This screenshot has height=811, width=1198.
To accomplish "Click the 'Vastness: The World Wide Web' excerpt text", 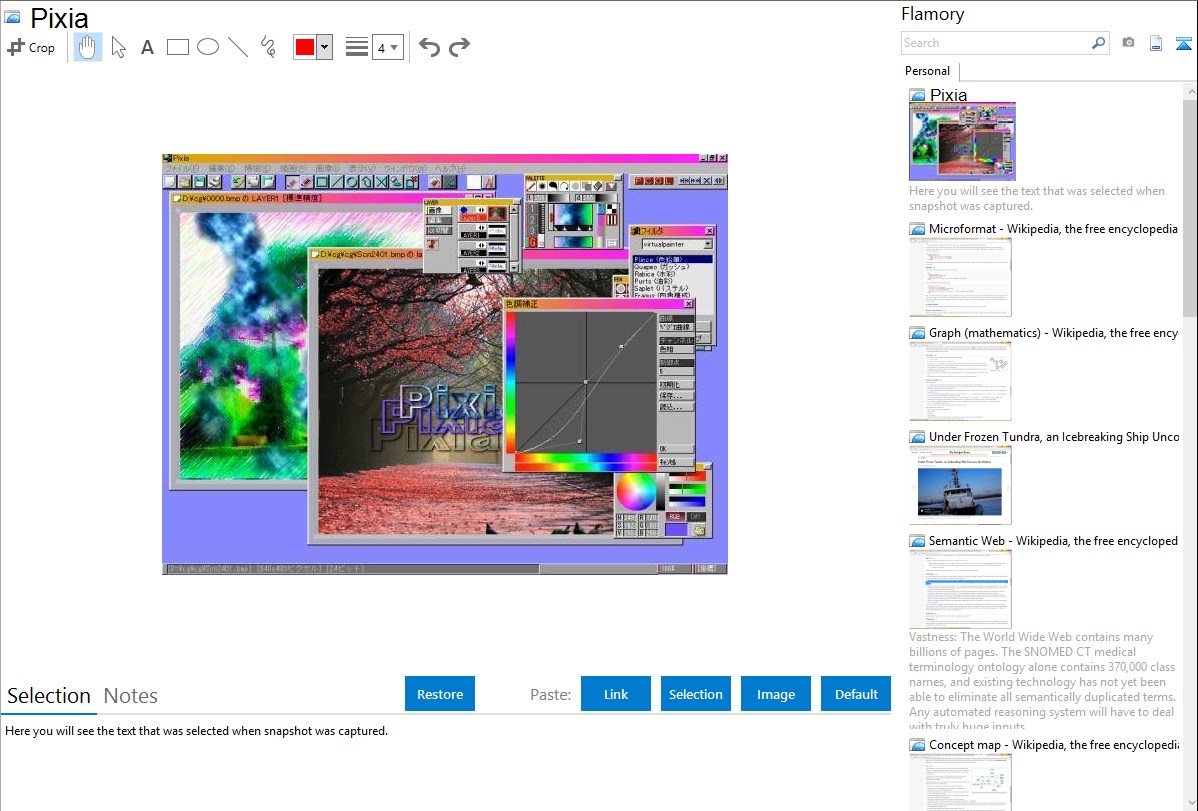I will [x=1042, y=681].
